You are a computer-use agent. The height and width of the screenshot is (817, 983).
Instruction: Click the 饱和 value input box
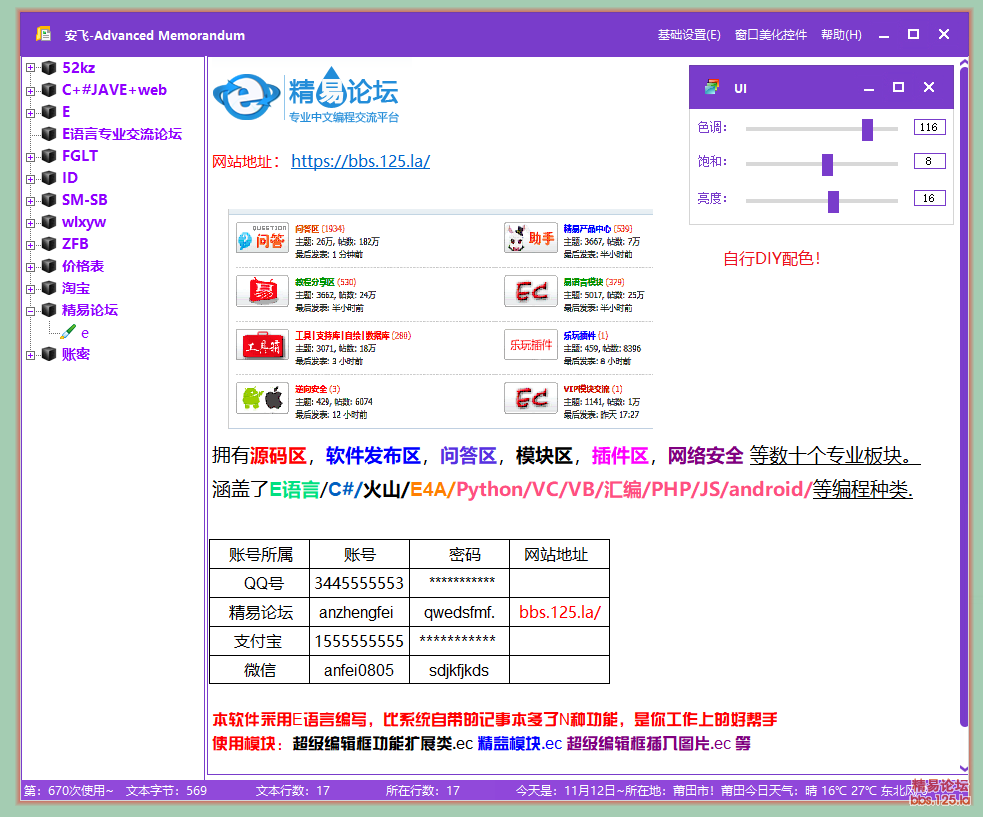928,162
